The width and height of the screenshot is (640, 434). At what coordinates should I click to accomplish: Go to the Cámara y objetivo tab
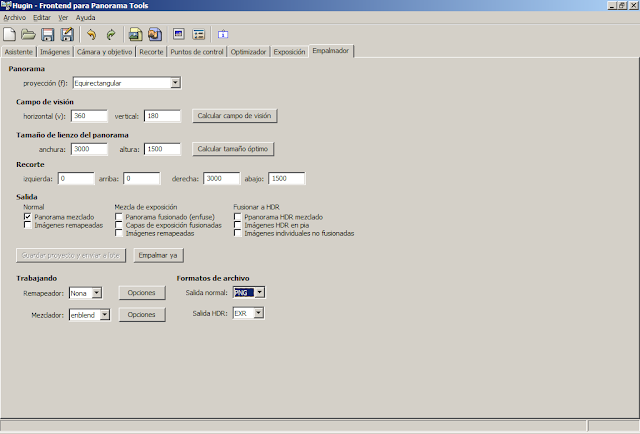coord(104,52)
